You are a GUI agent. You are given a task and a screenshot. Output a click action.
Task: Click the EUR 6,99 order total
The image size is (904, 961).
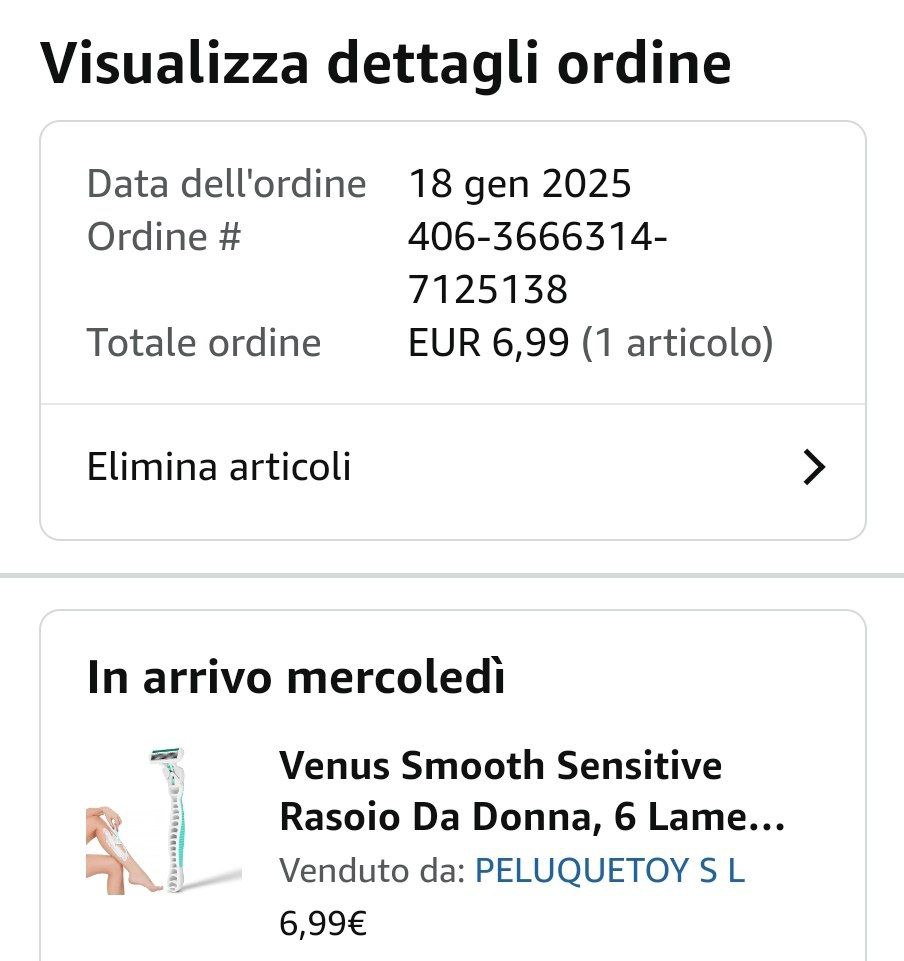[x=488, y=343]
